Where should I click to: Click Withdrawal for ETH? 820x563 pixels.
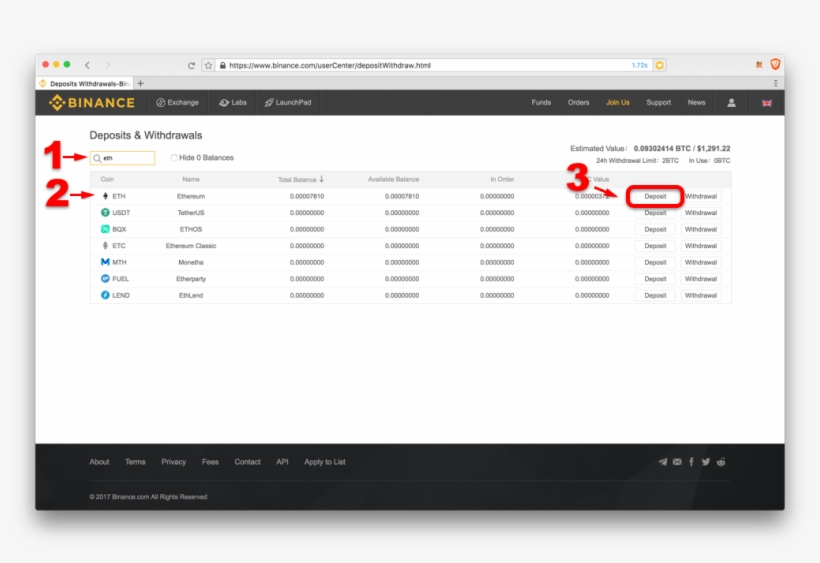click(x=700, y=197)
